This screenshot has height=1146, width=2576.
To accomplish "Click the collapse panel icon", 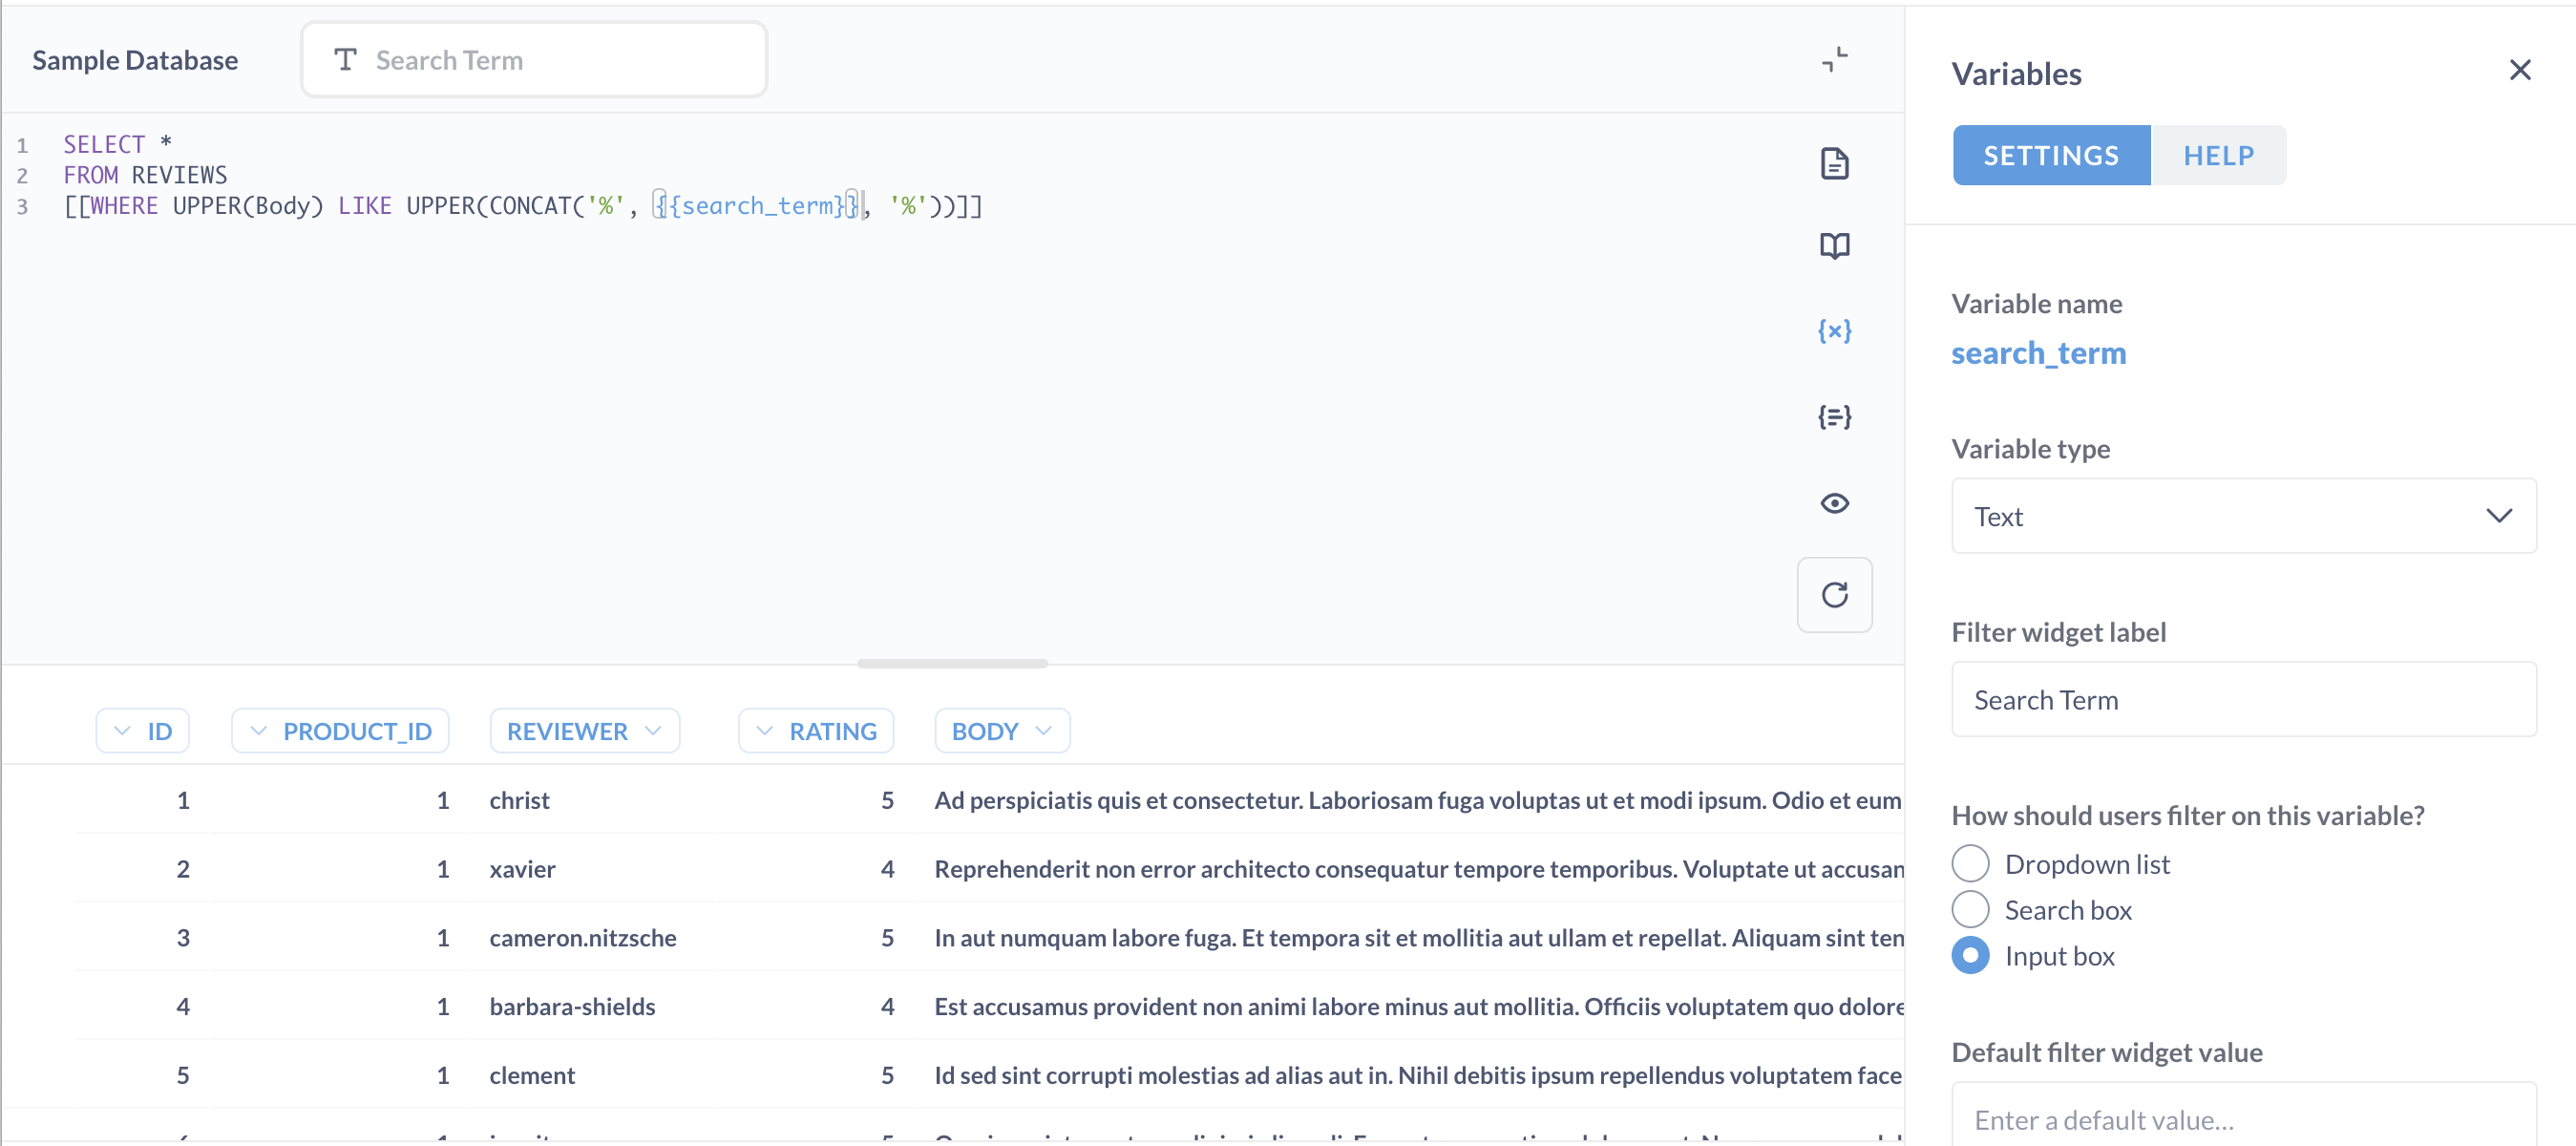I will coord(1835,59).
